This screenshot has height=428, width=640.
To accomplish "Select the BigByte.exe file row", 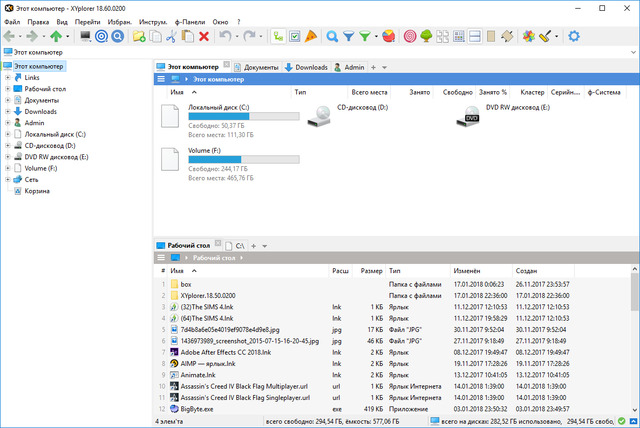I will [201, 409].
